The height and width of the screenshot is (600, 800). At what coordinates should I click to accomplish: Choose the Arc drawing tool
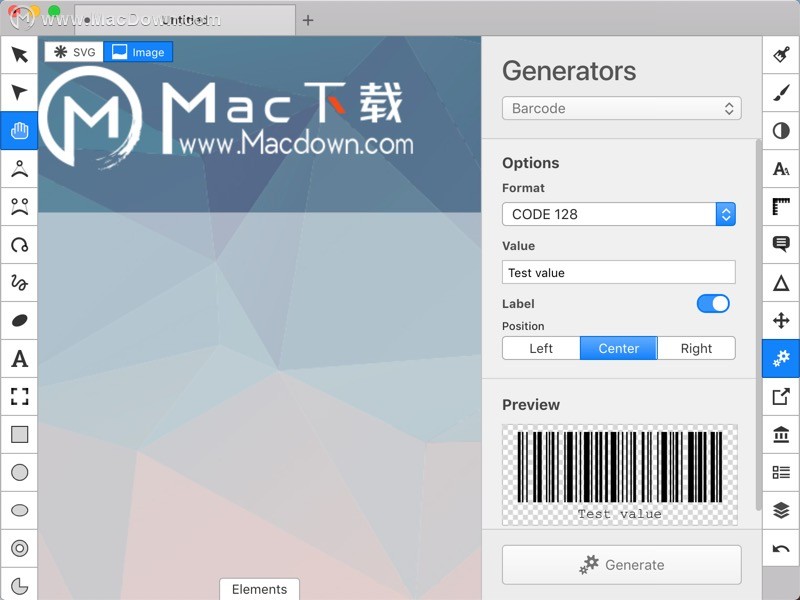19,245
